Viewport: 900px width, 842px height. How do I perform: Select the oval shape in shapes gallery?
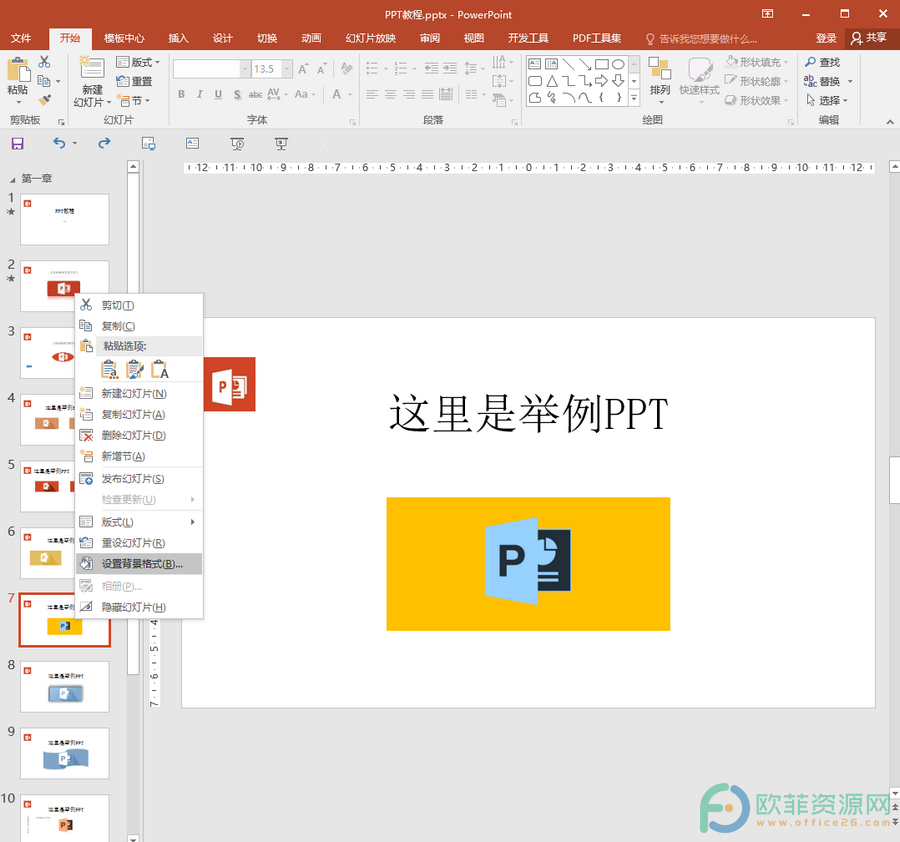pyautogui.click(x=618, y=64)
